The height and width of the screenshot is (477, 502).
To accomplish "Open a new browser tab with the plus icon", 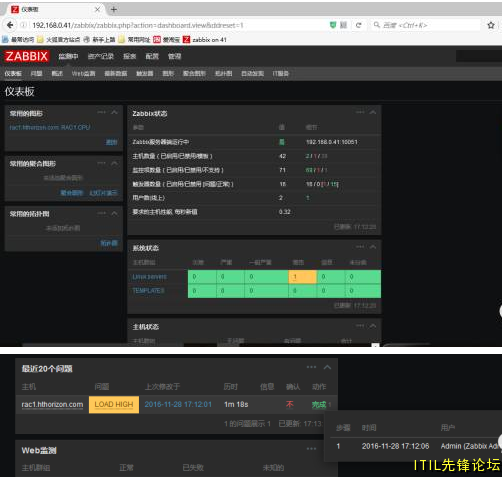I will pyautogui.click(x=114, y=9).
